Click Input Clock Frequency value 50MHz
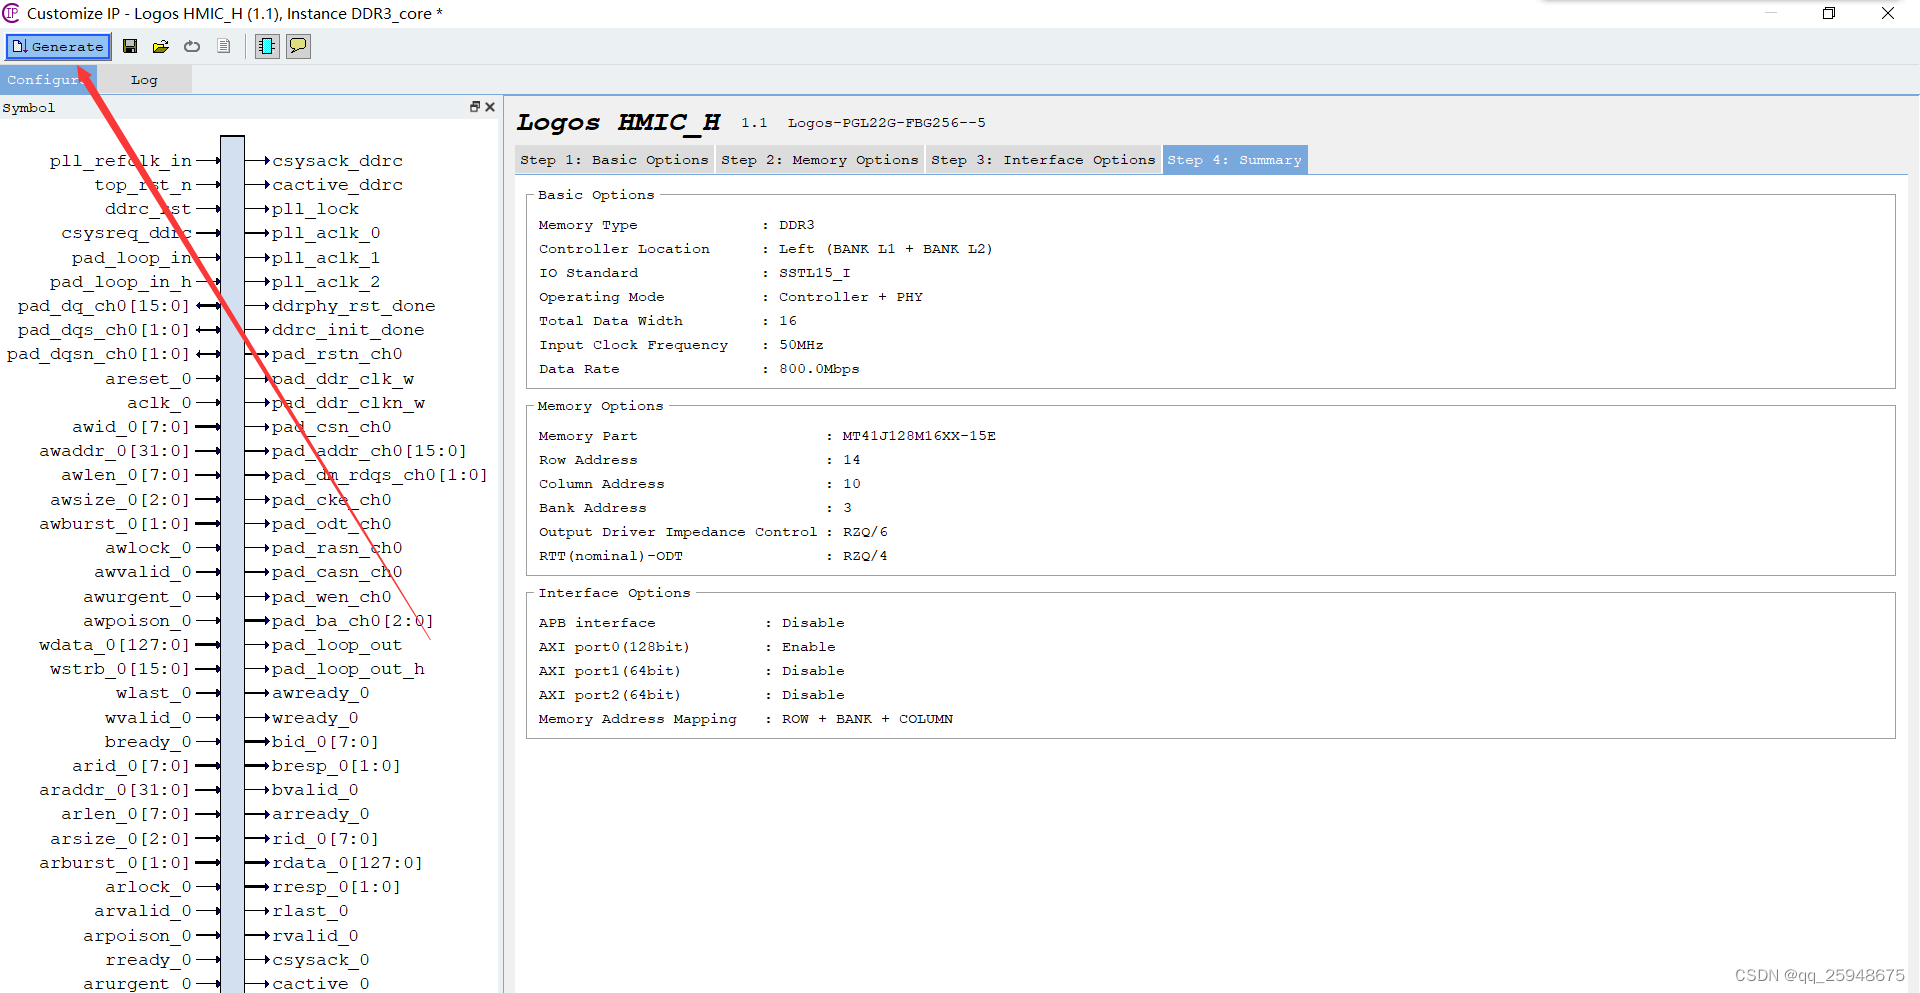 [x=801, y=345]
